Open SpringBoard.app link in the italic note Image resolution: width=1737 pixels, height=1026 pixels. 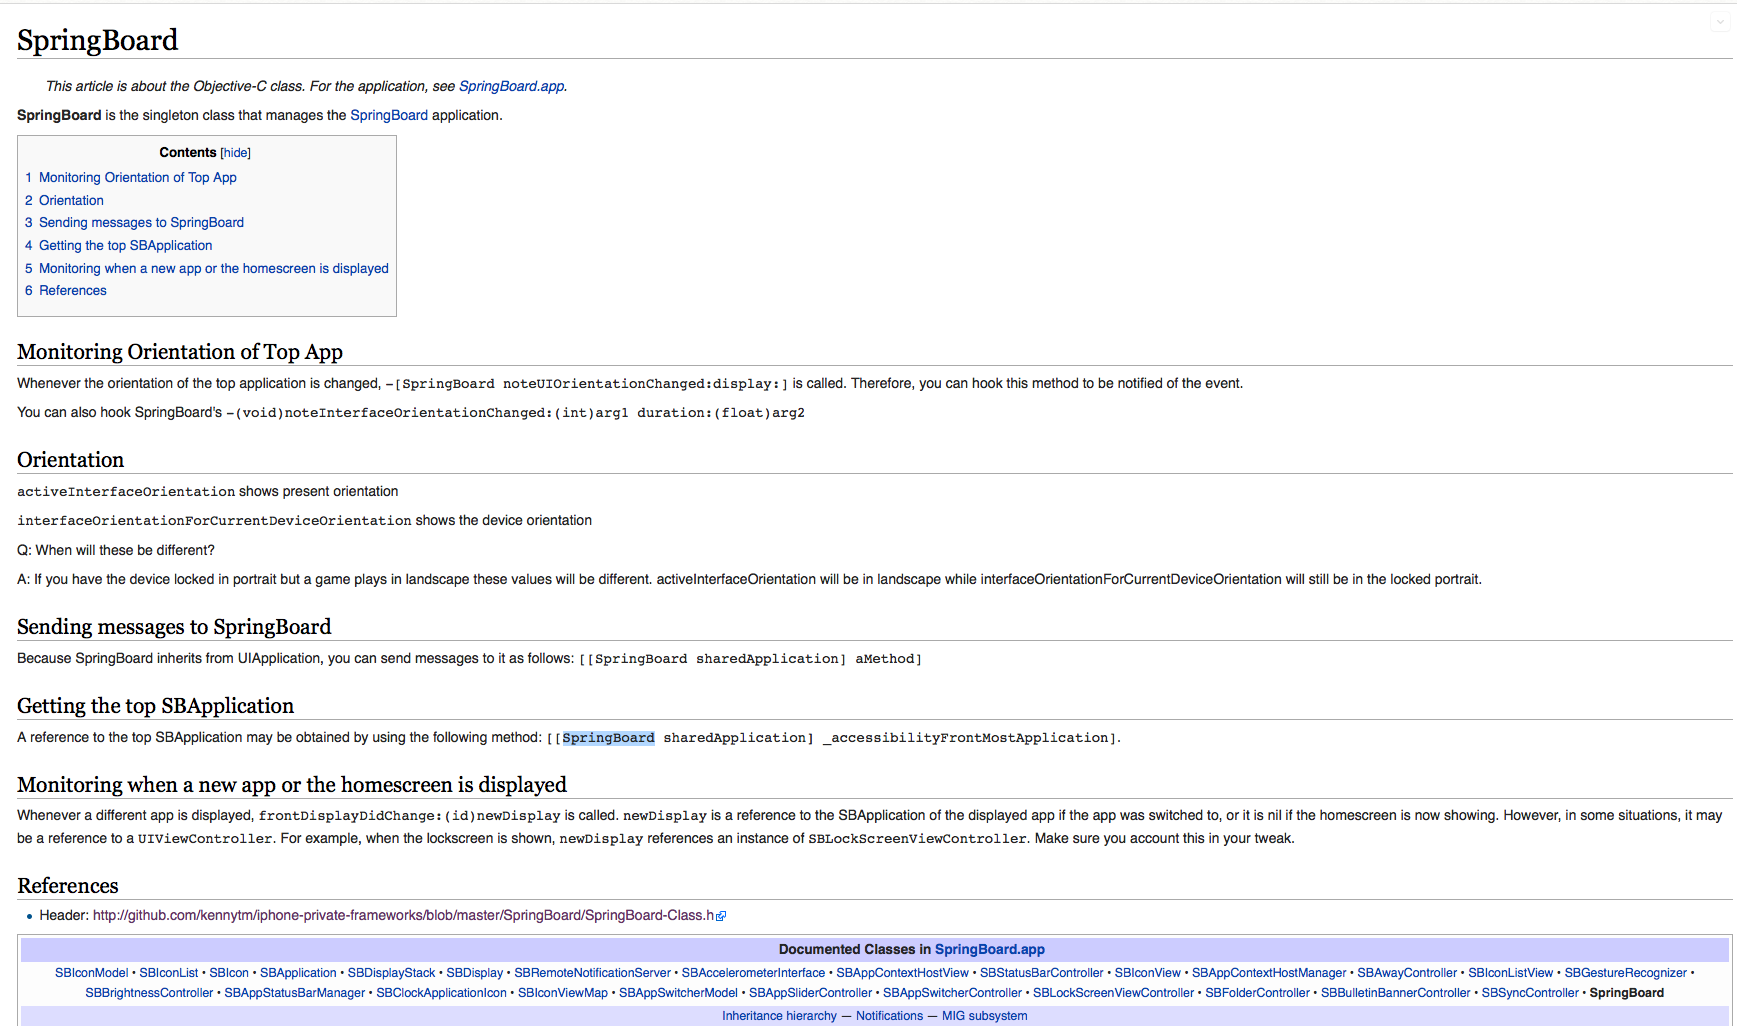511,86
